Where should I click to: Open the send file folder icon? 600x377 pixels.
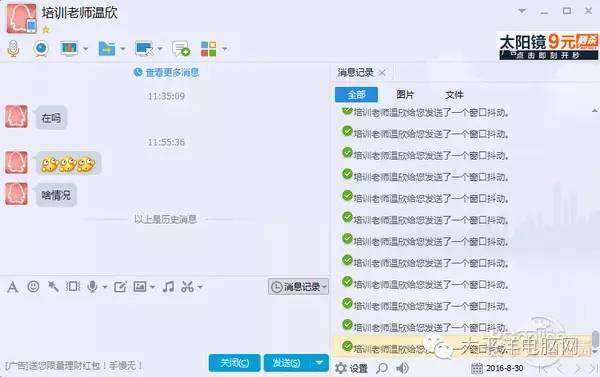(107, 49)
